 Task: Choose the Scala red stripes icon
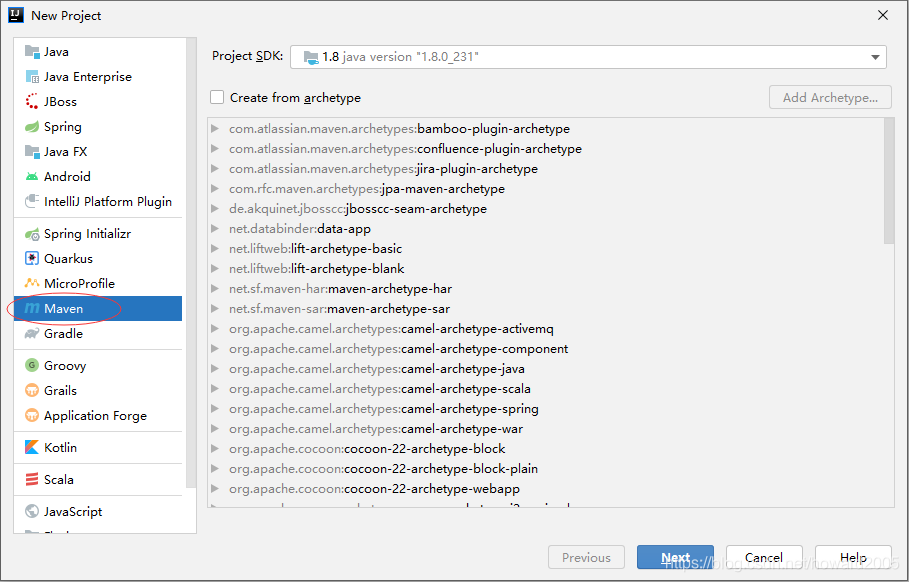[x=32, y=479]
